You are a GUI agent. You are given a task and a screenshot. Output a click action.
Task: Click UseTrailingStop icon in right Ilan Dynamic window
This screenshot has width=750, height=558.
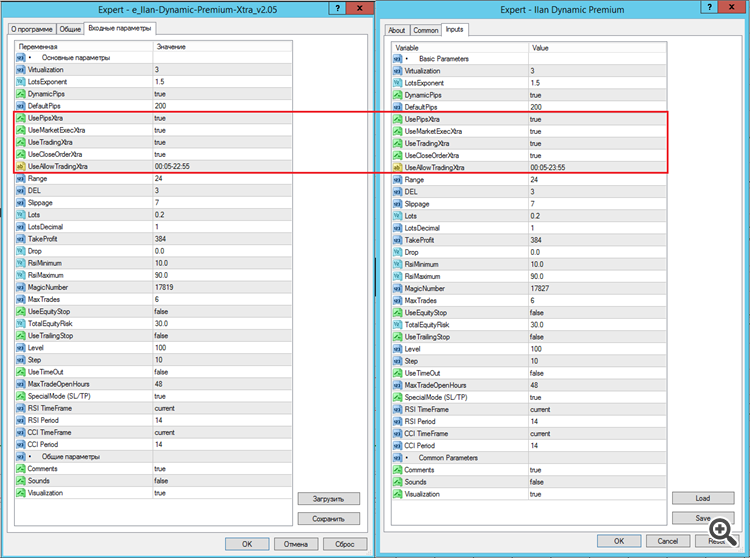[397, 337]
